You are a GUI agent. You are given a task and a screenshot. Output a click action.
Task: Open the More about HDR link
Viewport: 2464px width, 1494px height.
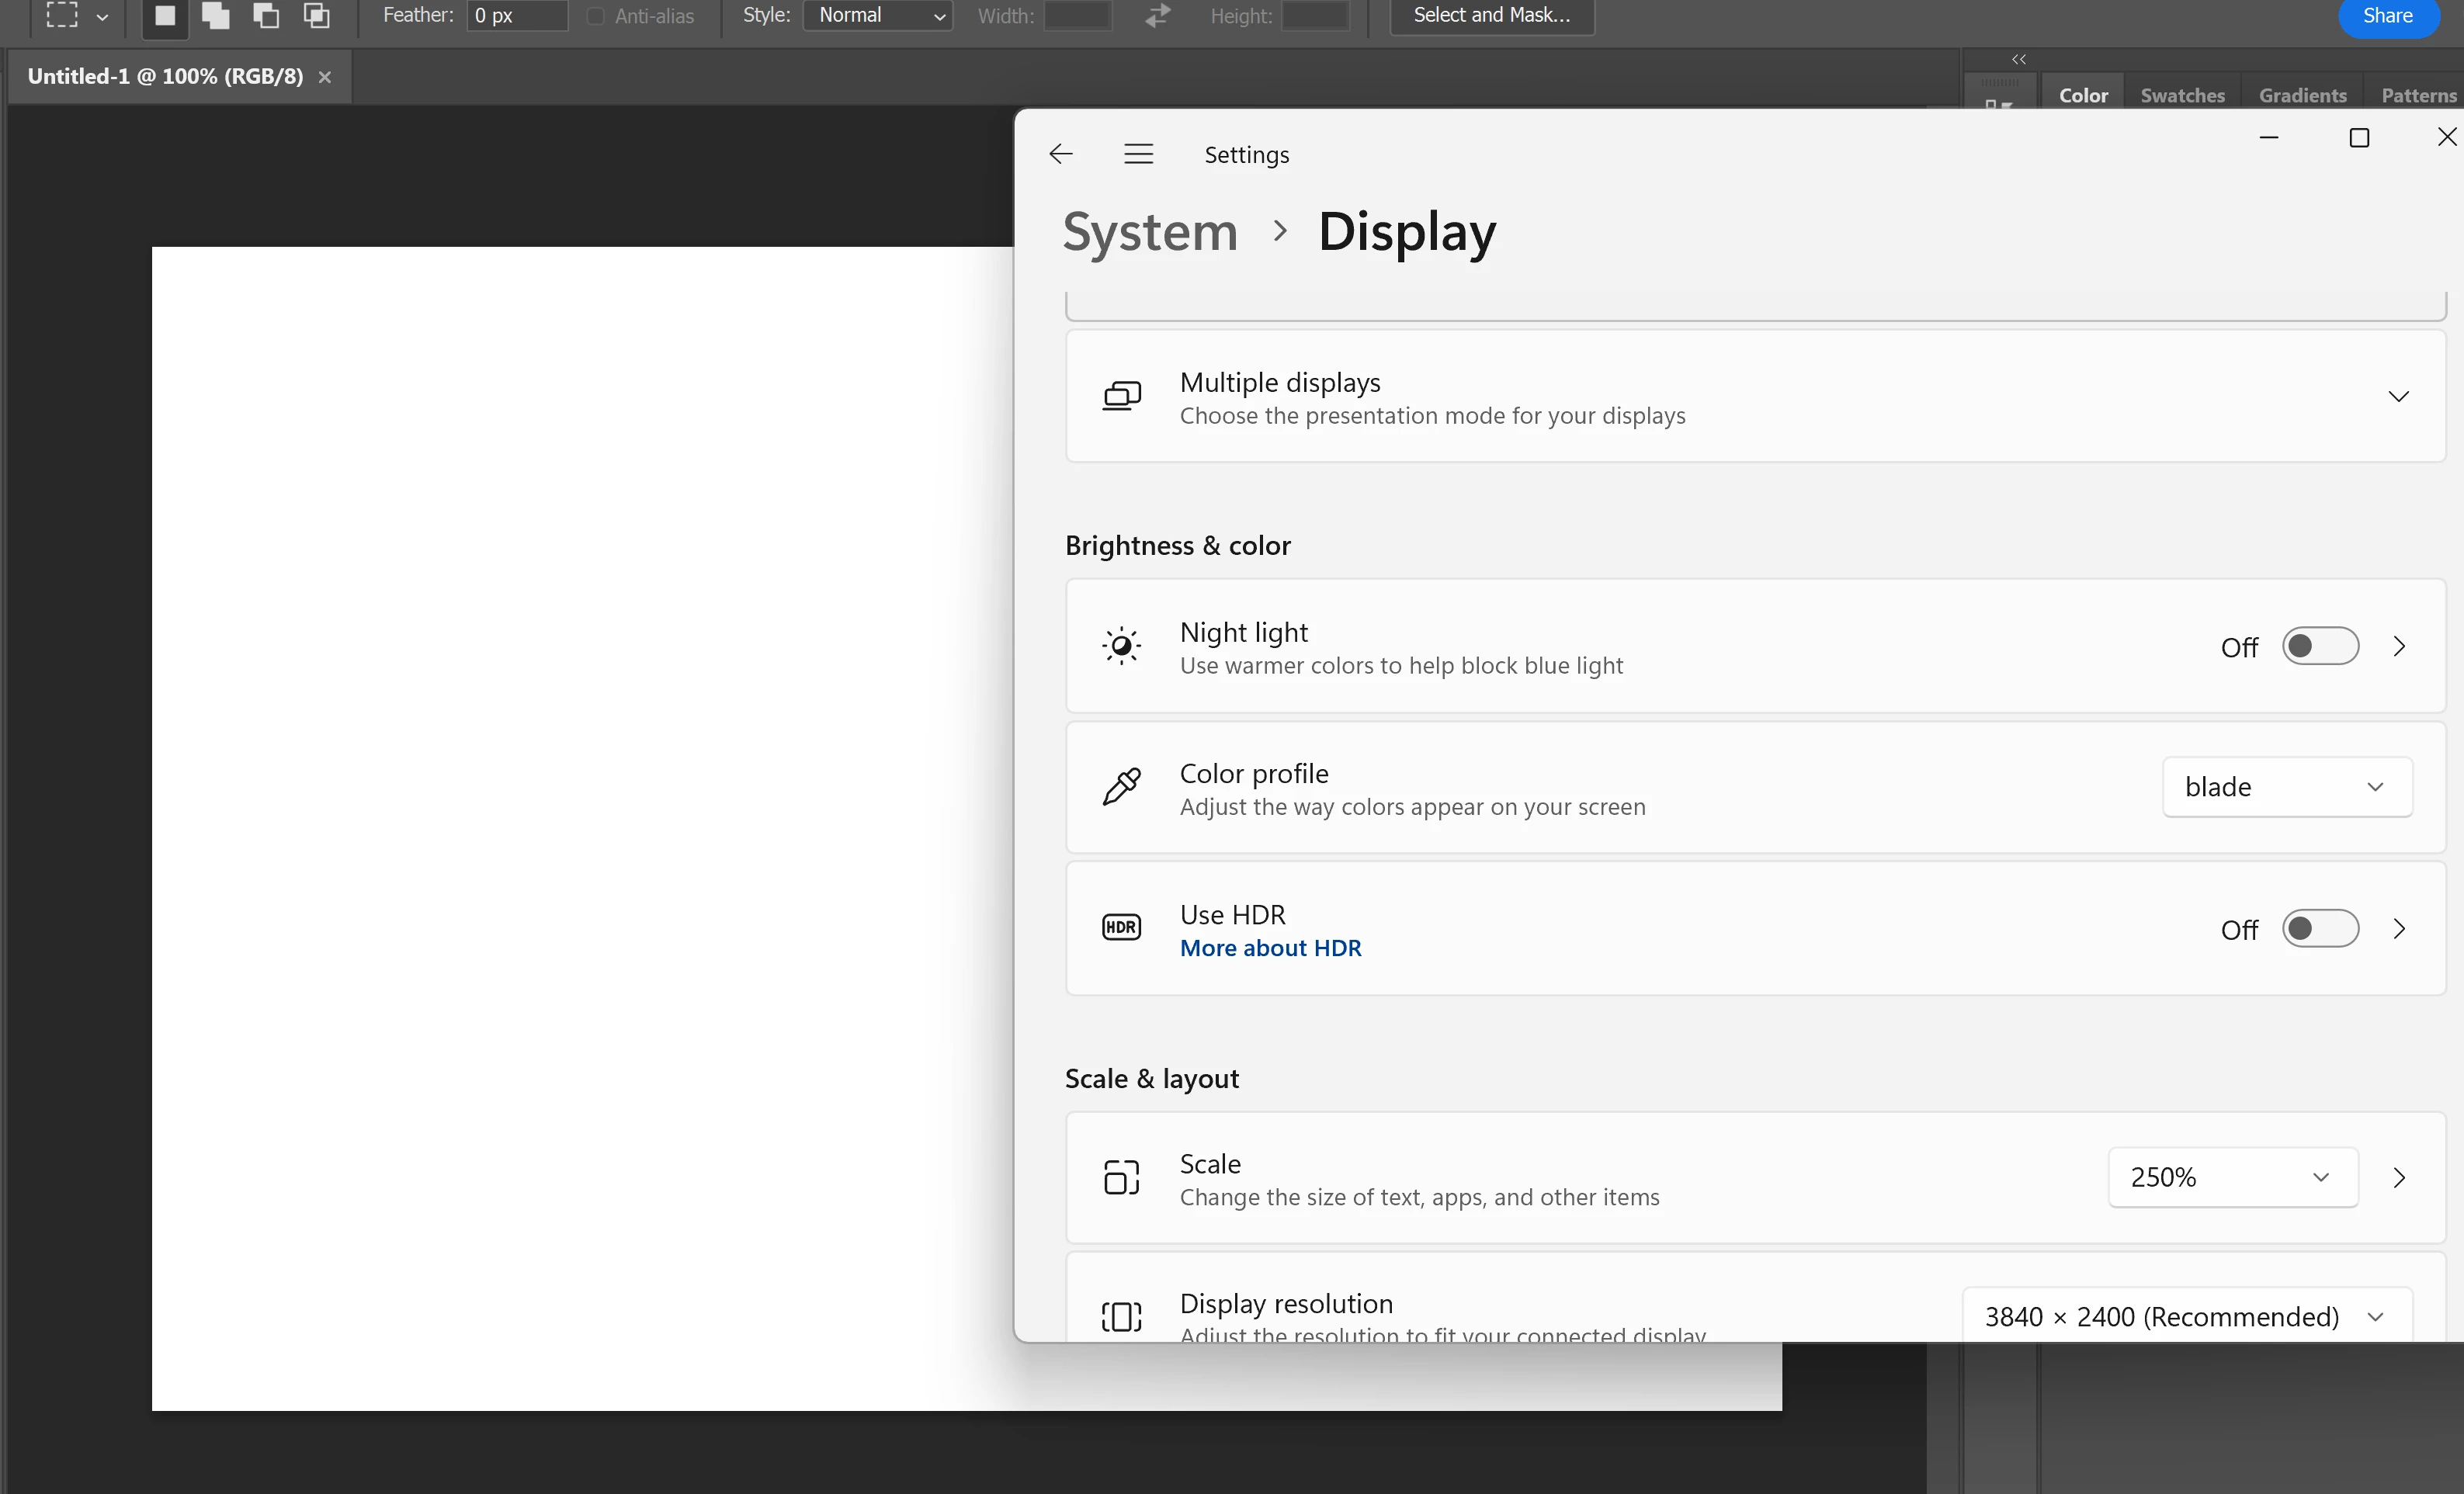click(1270, 948)
